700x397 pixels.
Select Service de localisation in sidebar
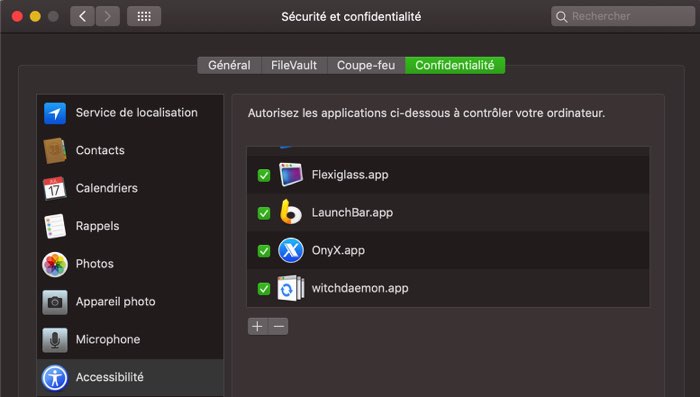pyautogui.click(x=130, y=113)
